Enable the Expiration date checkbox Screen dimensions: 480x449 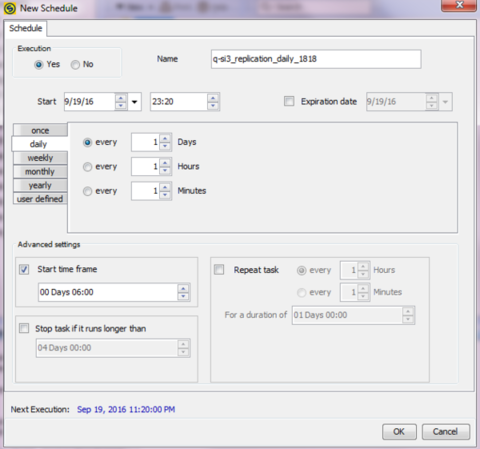(289, 101)
